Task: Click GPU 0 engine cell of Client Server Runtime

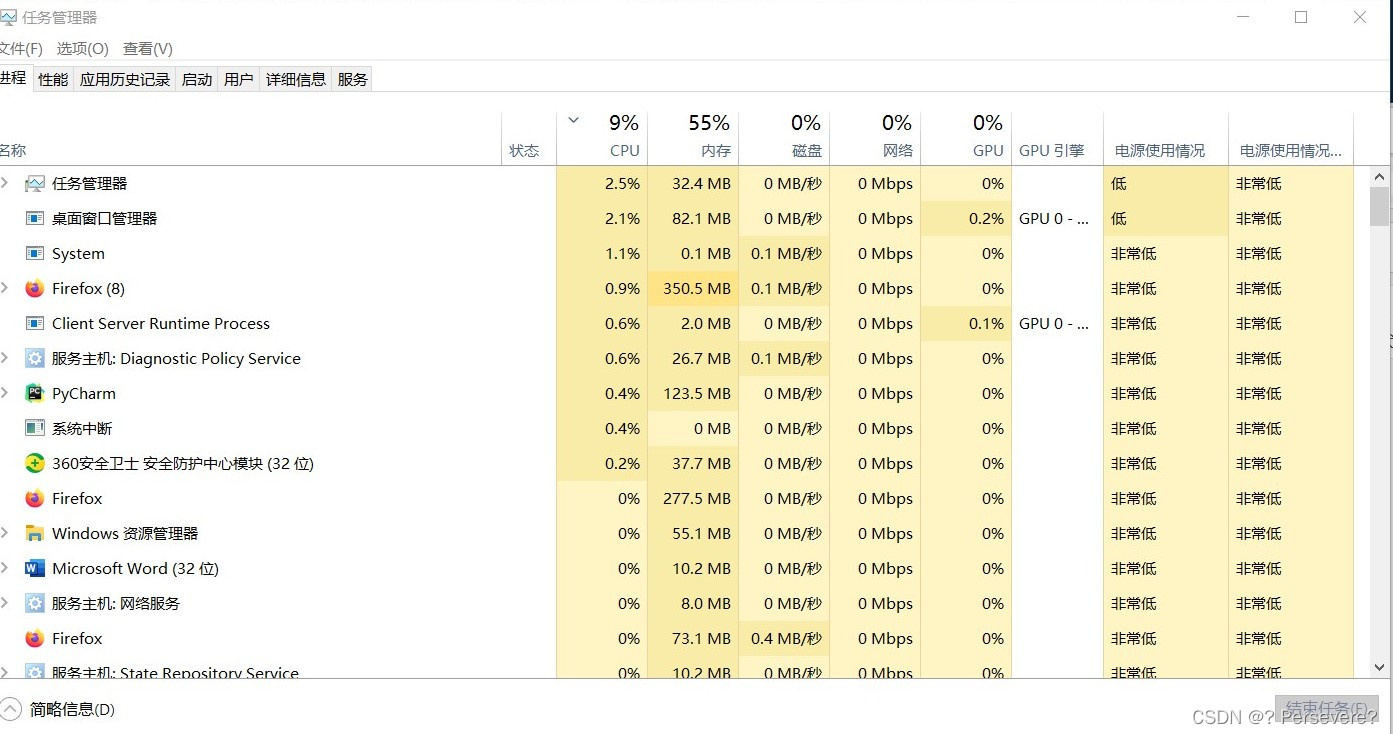Action: (1057, 324)
